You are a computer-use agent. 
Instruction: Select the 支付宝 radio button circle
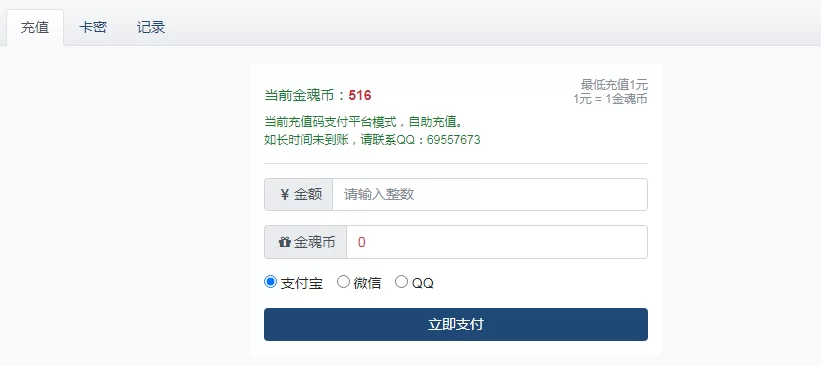point(270,282)
